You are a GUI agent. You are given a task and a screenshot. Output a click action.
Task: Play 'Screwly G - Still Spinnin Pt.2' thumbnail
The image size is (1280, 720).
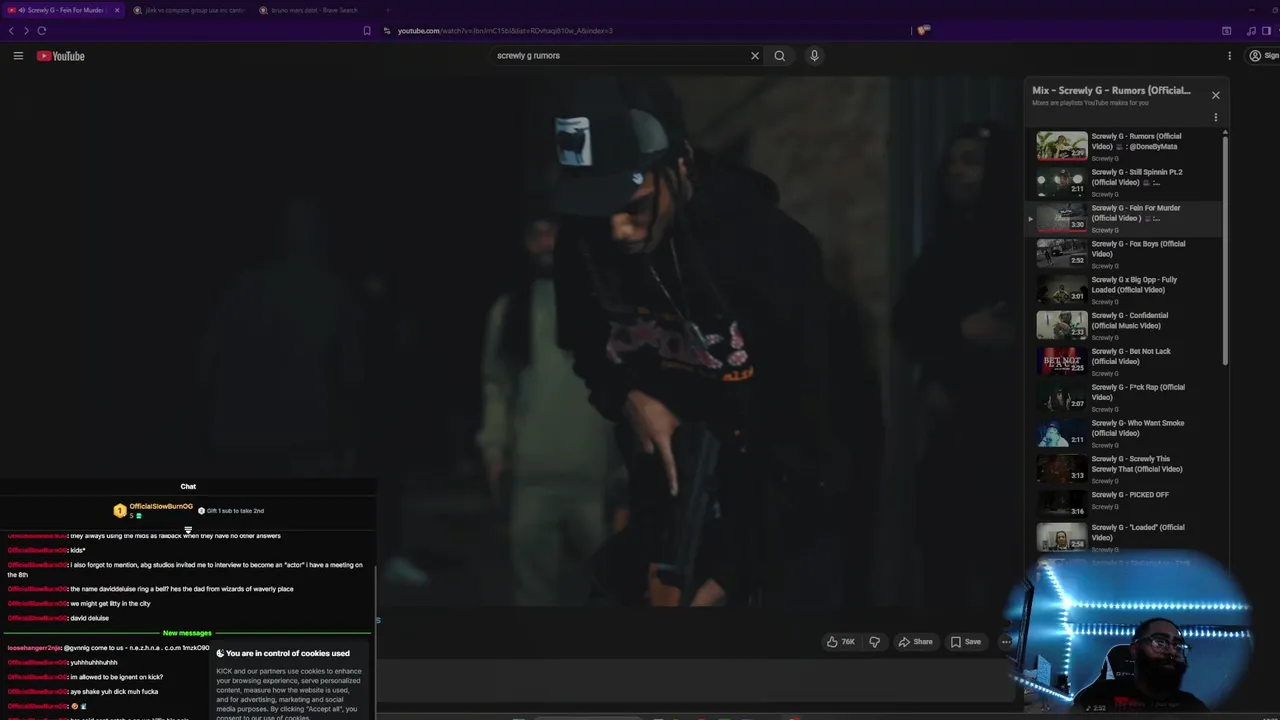coord(1062,182)
